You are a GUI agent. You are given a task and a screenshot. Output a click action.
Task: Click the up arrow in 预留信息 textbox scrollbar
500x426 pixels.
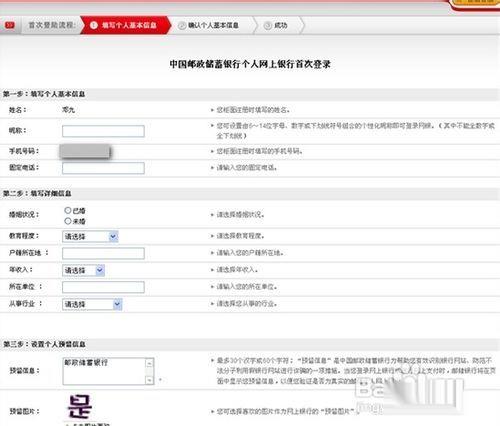pyautogui.click(x=149, y=363)
